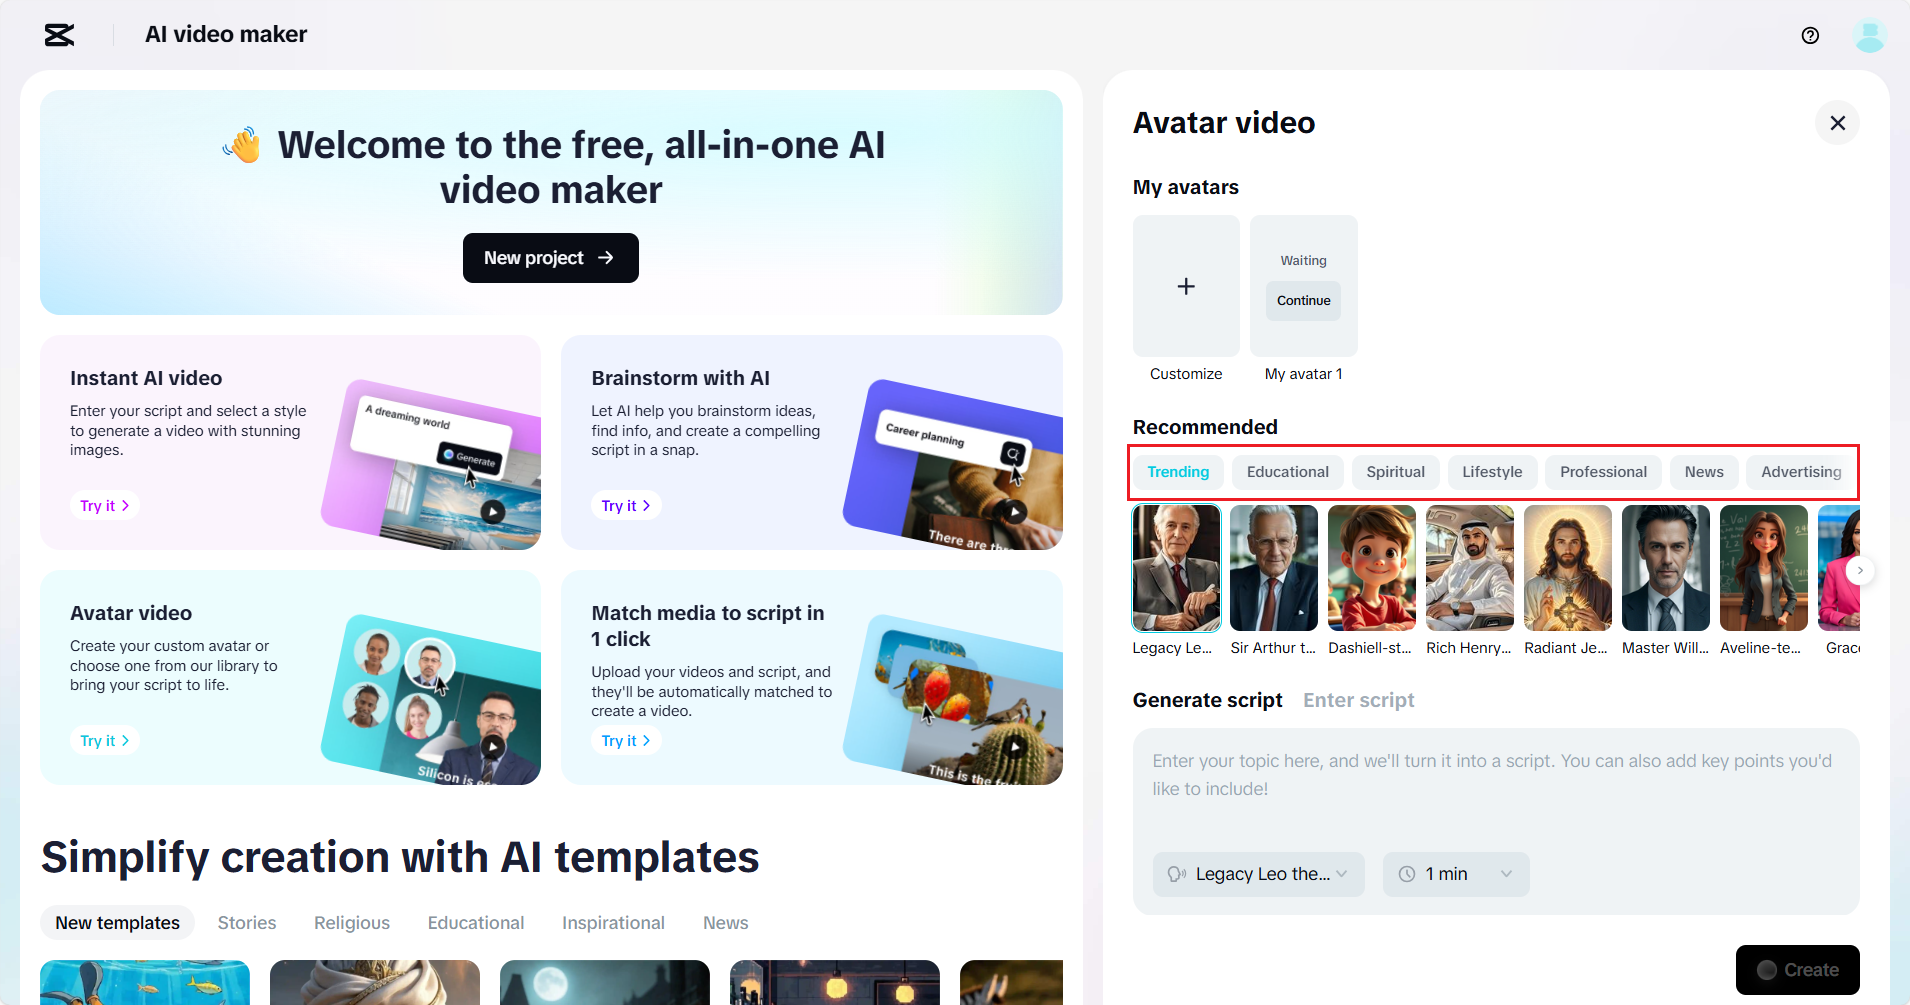
Task: Filter templates by Religious
Action: point(351,922)
